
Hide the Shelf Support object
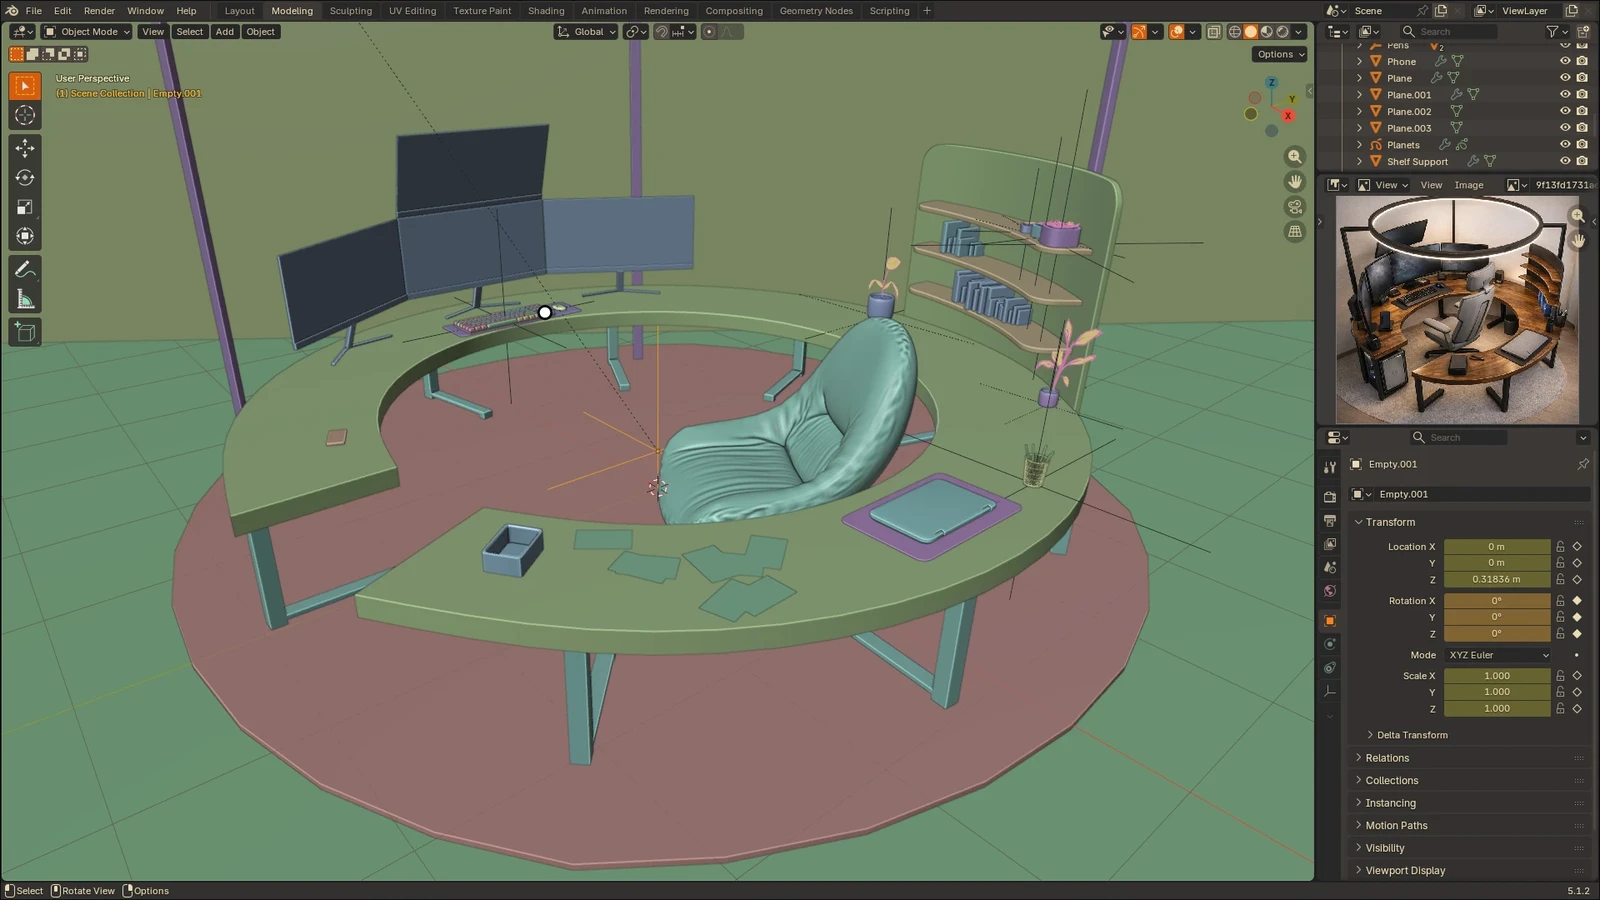point(1565,161)
